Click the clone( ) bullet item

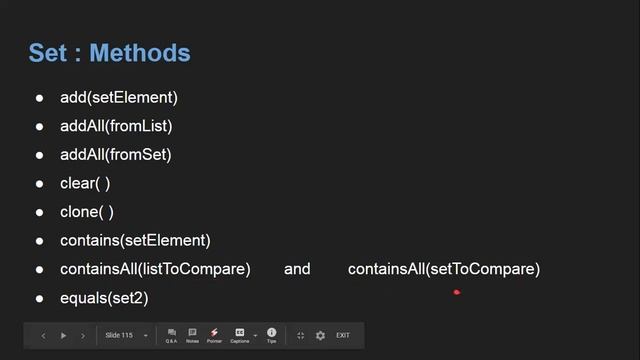coord(87,212)
